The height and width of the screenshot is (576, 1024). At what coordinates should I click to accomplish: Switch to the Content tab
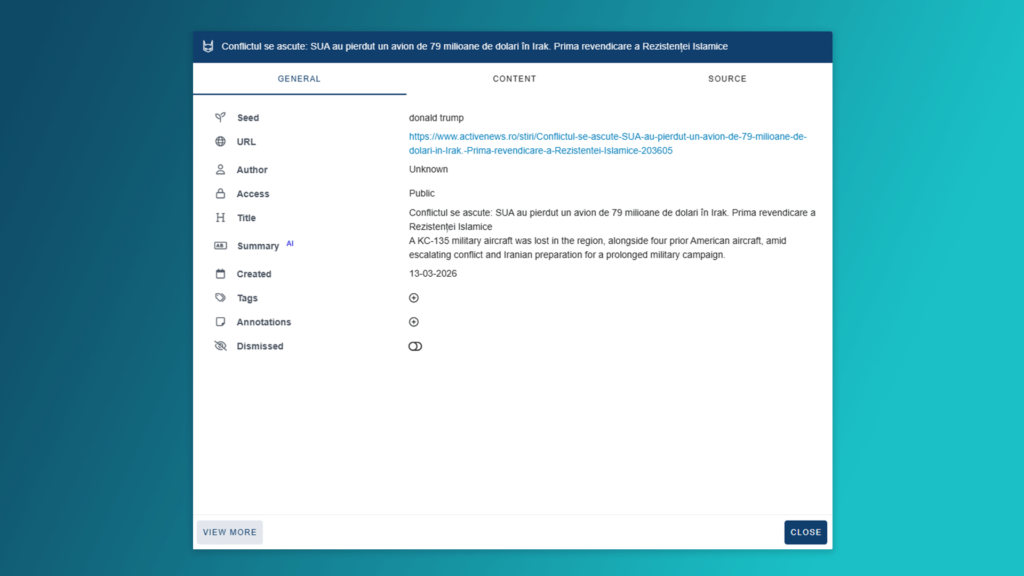(x=514, y=79)
